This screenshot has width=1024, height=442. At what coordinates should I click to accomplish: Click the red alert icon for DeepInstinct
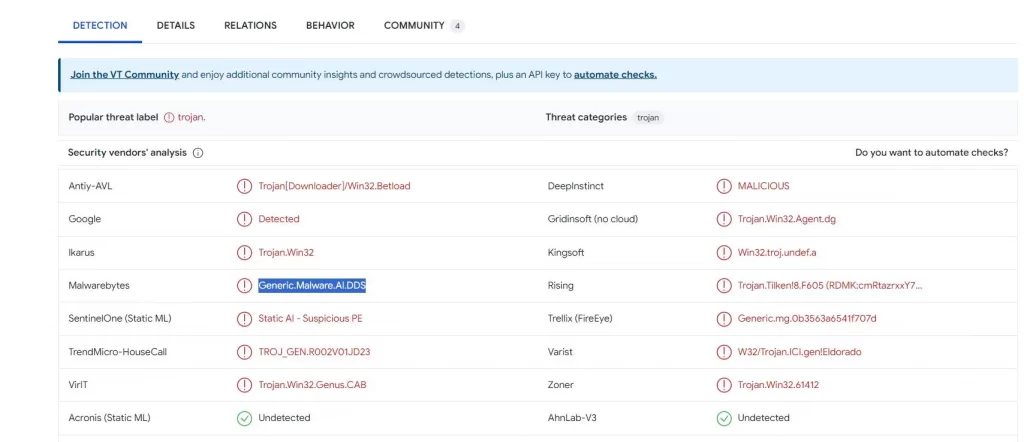point(724,186)
